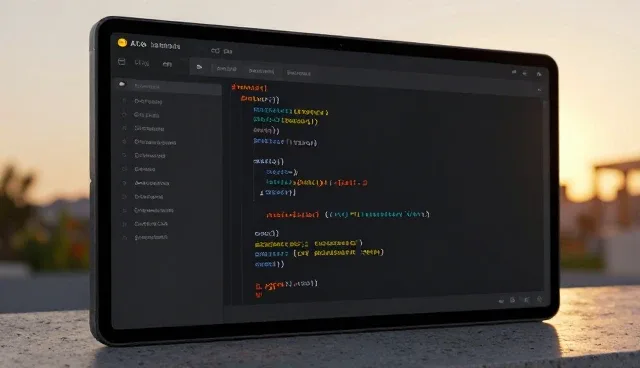Viewport: 640px width, 368px height.
Task: Click the leftmost icon in the top-right toolbar
Action: point(514,72)
